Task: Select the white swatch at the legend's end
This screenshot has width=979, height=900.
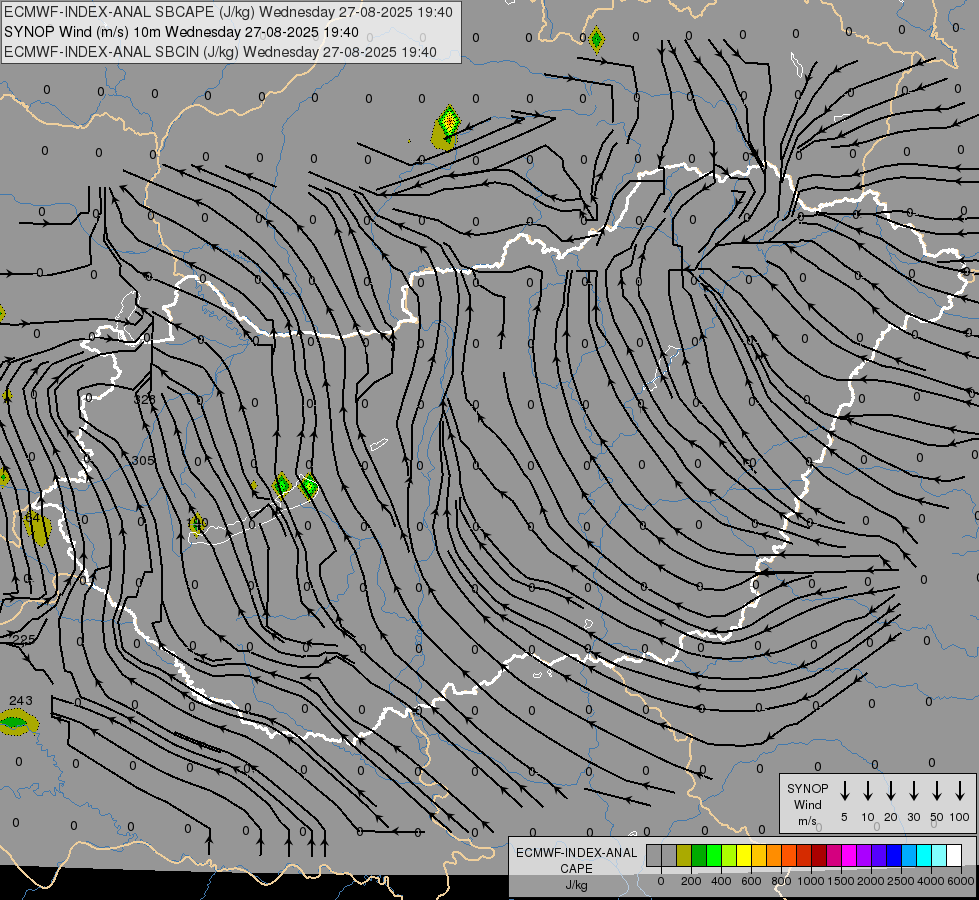Action: click(953, 855)
